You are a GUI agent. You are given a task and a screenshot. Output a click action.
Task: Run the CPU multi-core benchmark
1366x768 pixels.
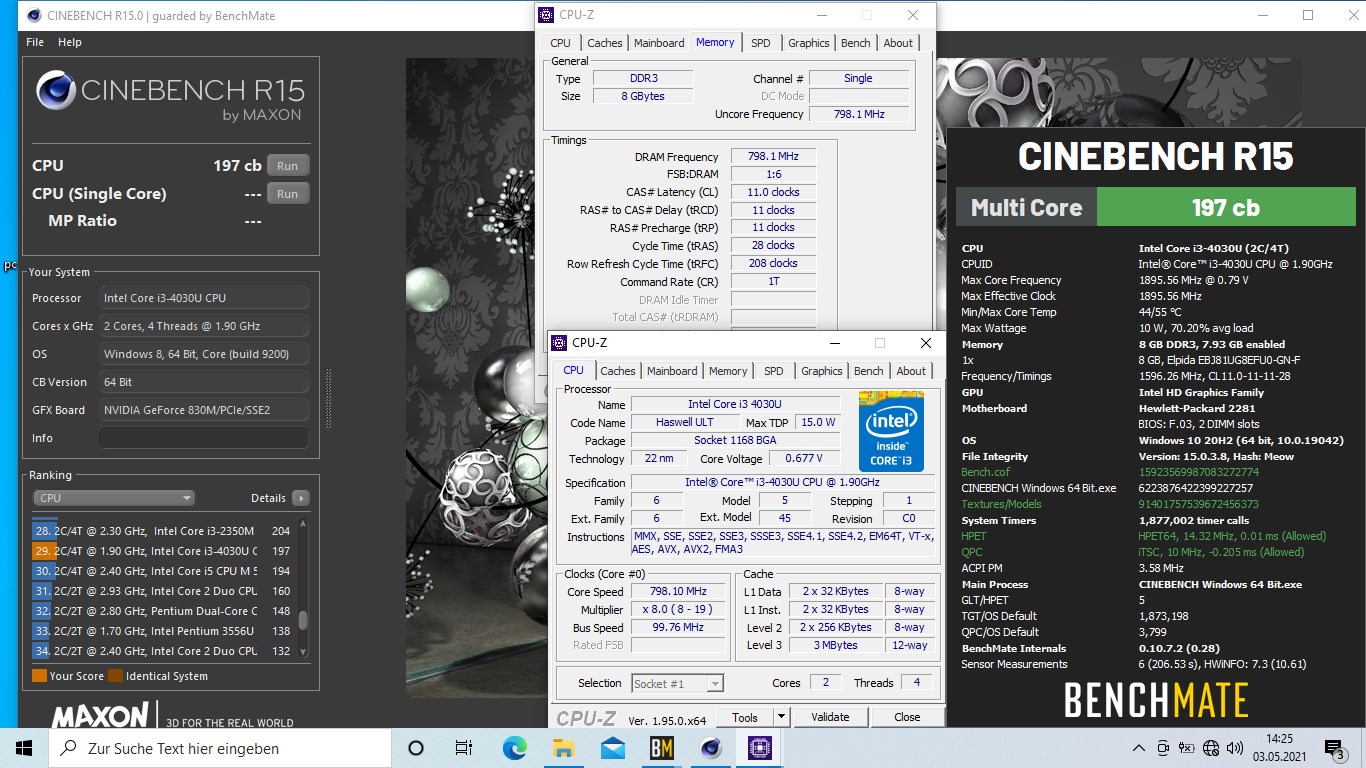tap(288, 166)
